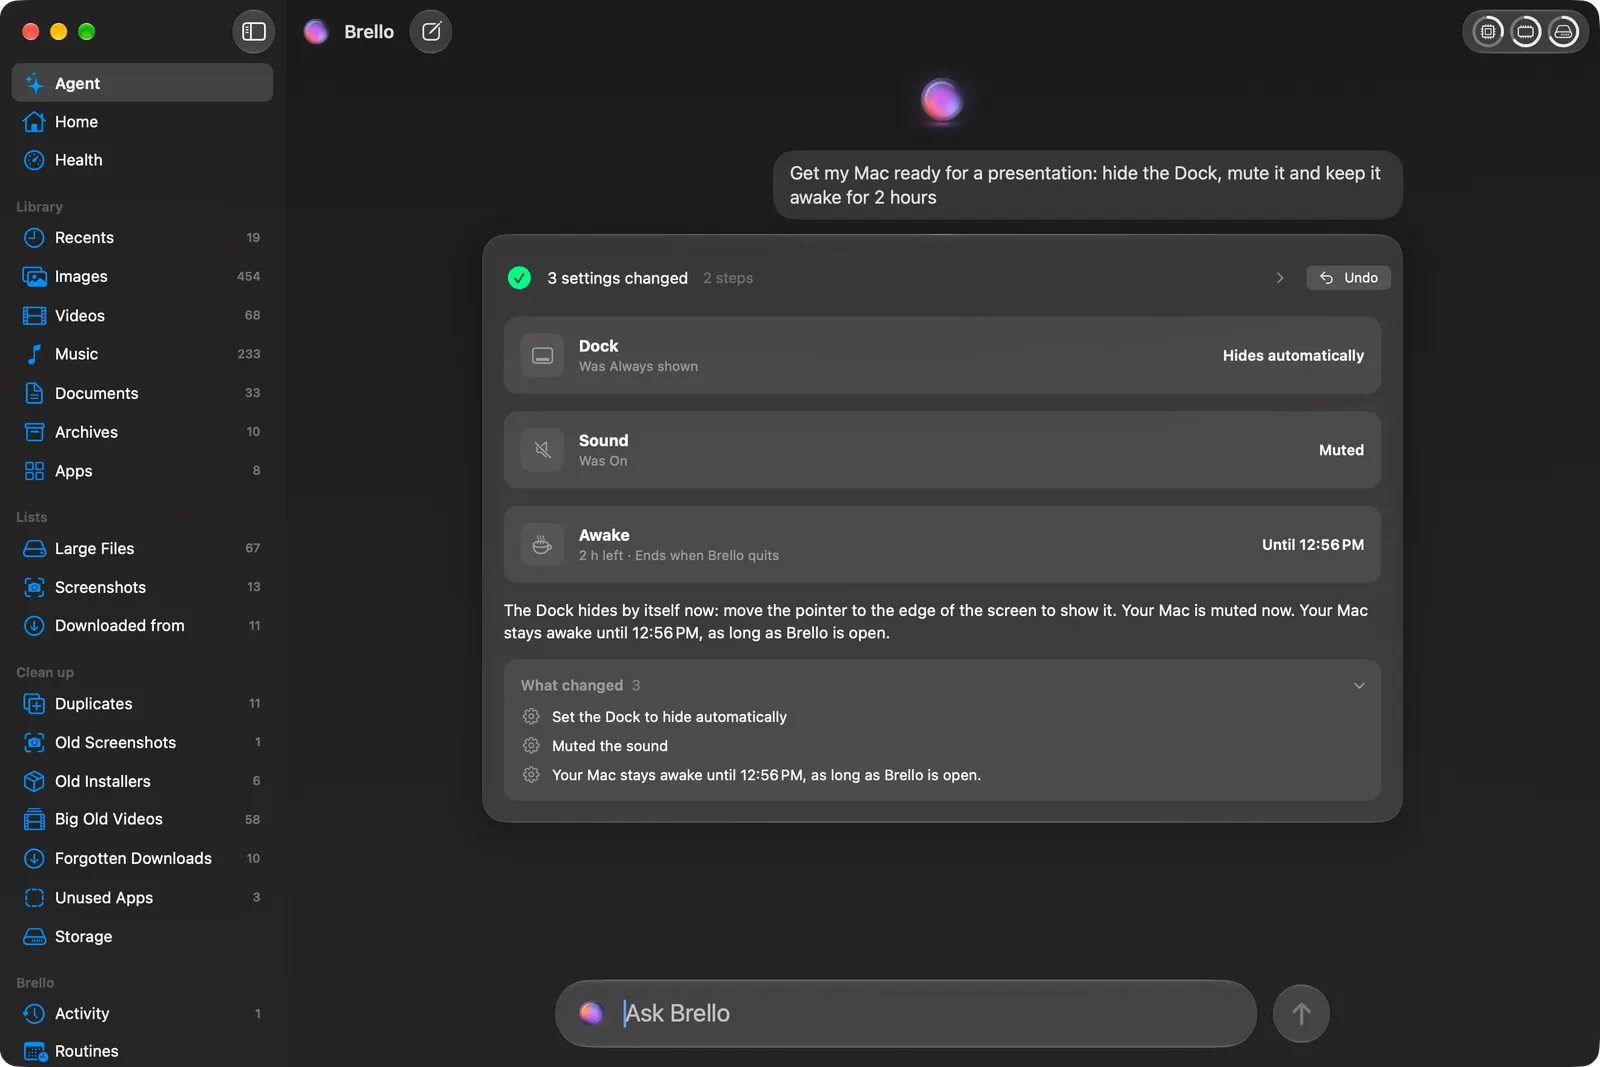This screenshot has height=1067, width=1600.
Task: Undo the 3 settings changes
Action: coord(1348,278)
